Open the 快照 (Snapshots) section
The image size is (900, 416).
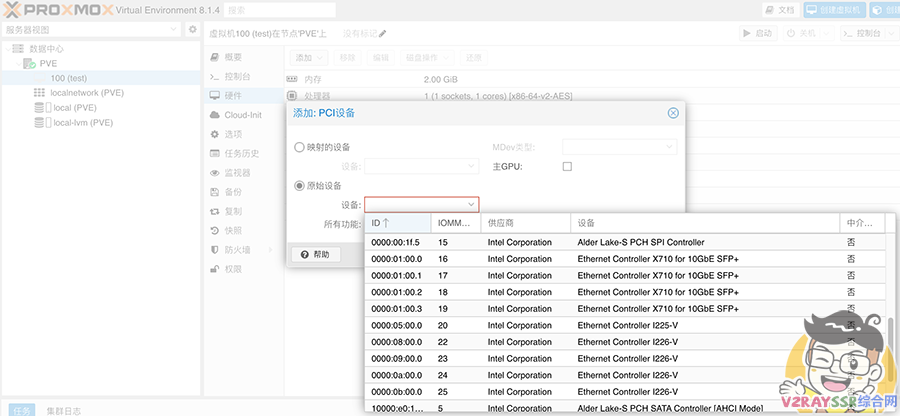click(x=232, y=230)
